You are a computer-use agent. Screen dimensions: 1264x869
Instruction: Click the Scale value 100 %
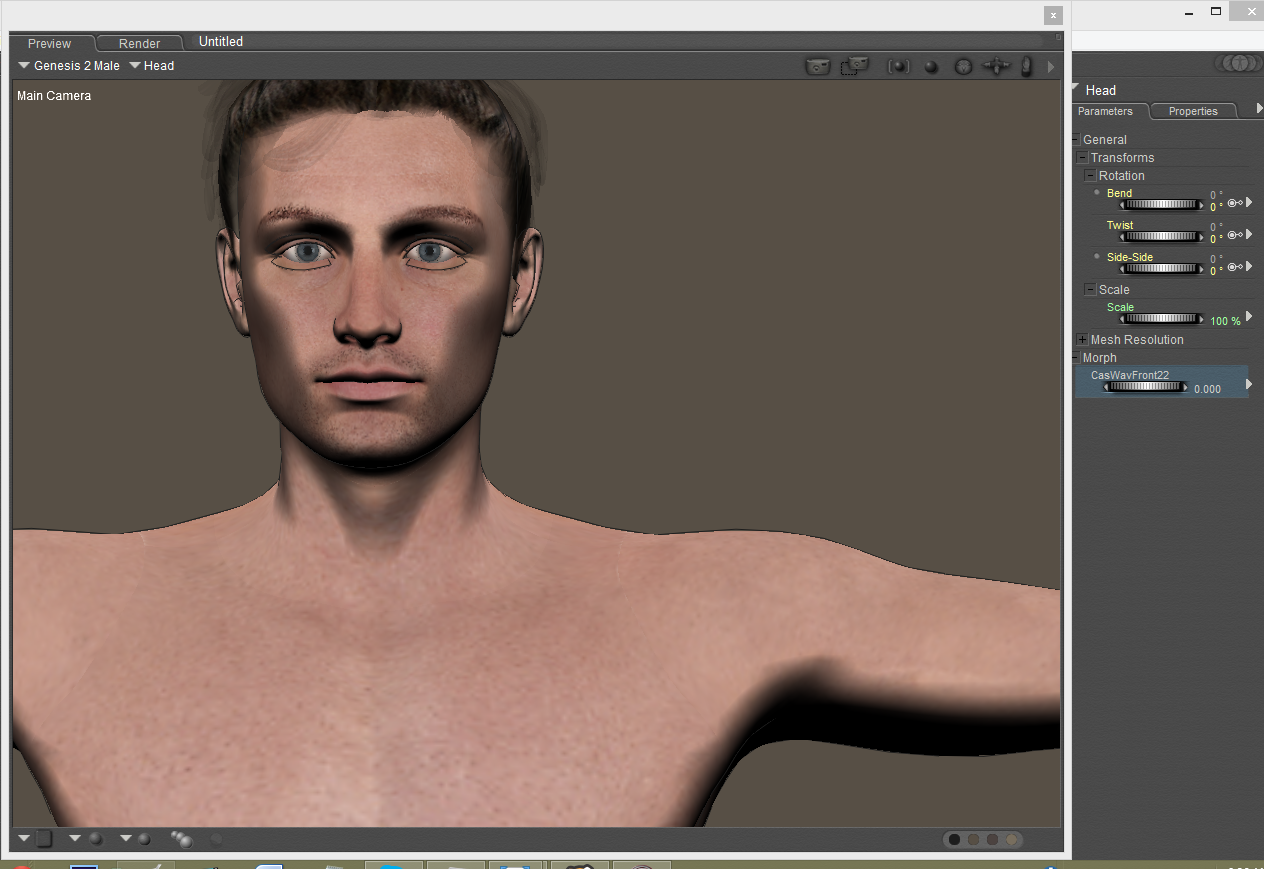click(x=1225, y=321)
